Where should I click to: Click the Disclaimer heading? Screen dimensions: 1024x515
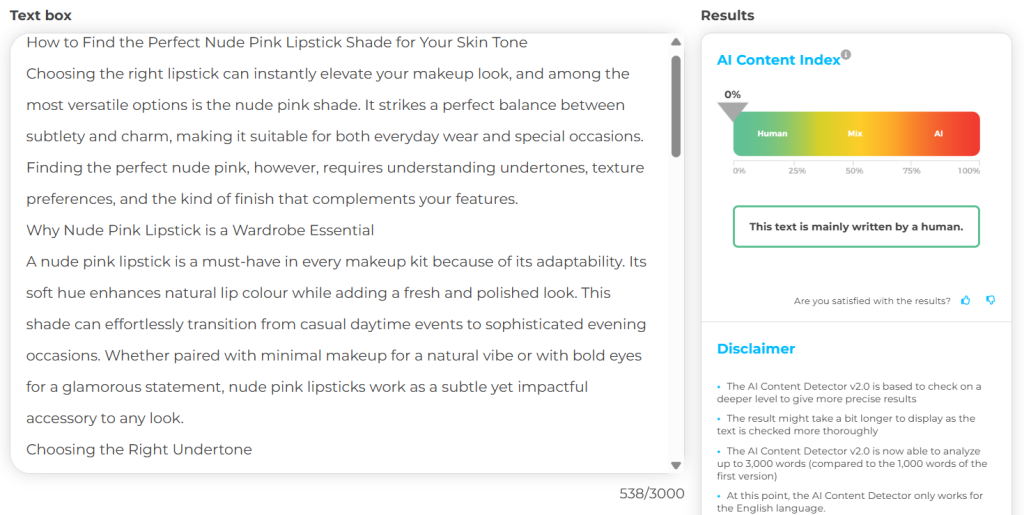click(756, 349)
